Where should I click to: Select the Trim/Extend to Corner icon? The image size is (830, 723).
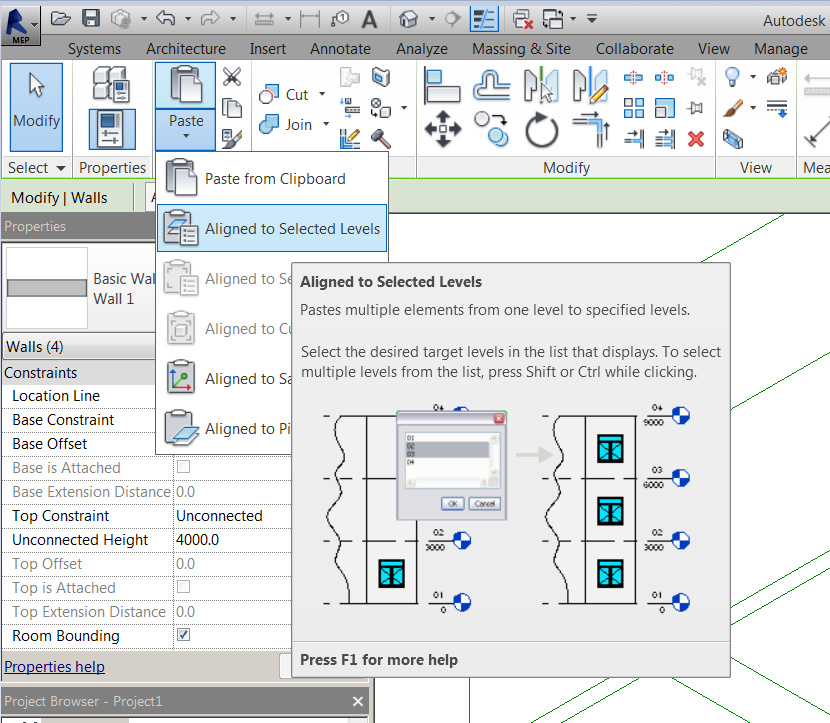pyautogui.click(x=591, y=129)
